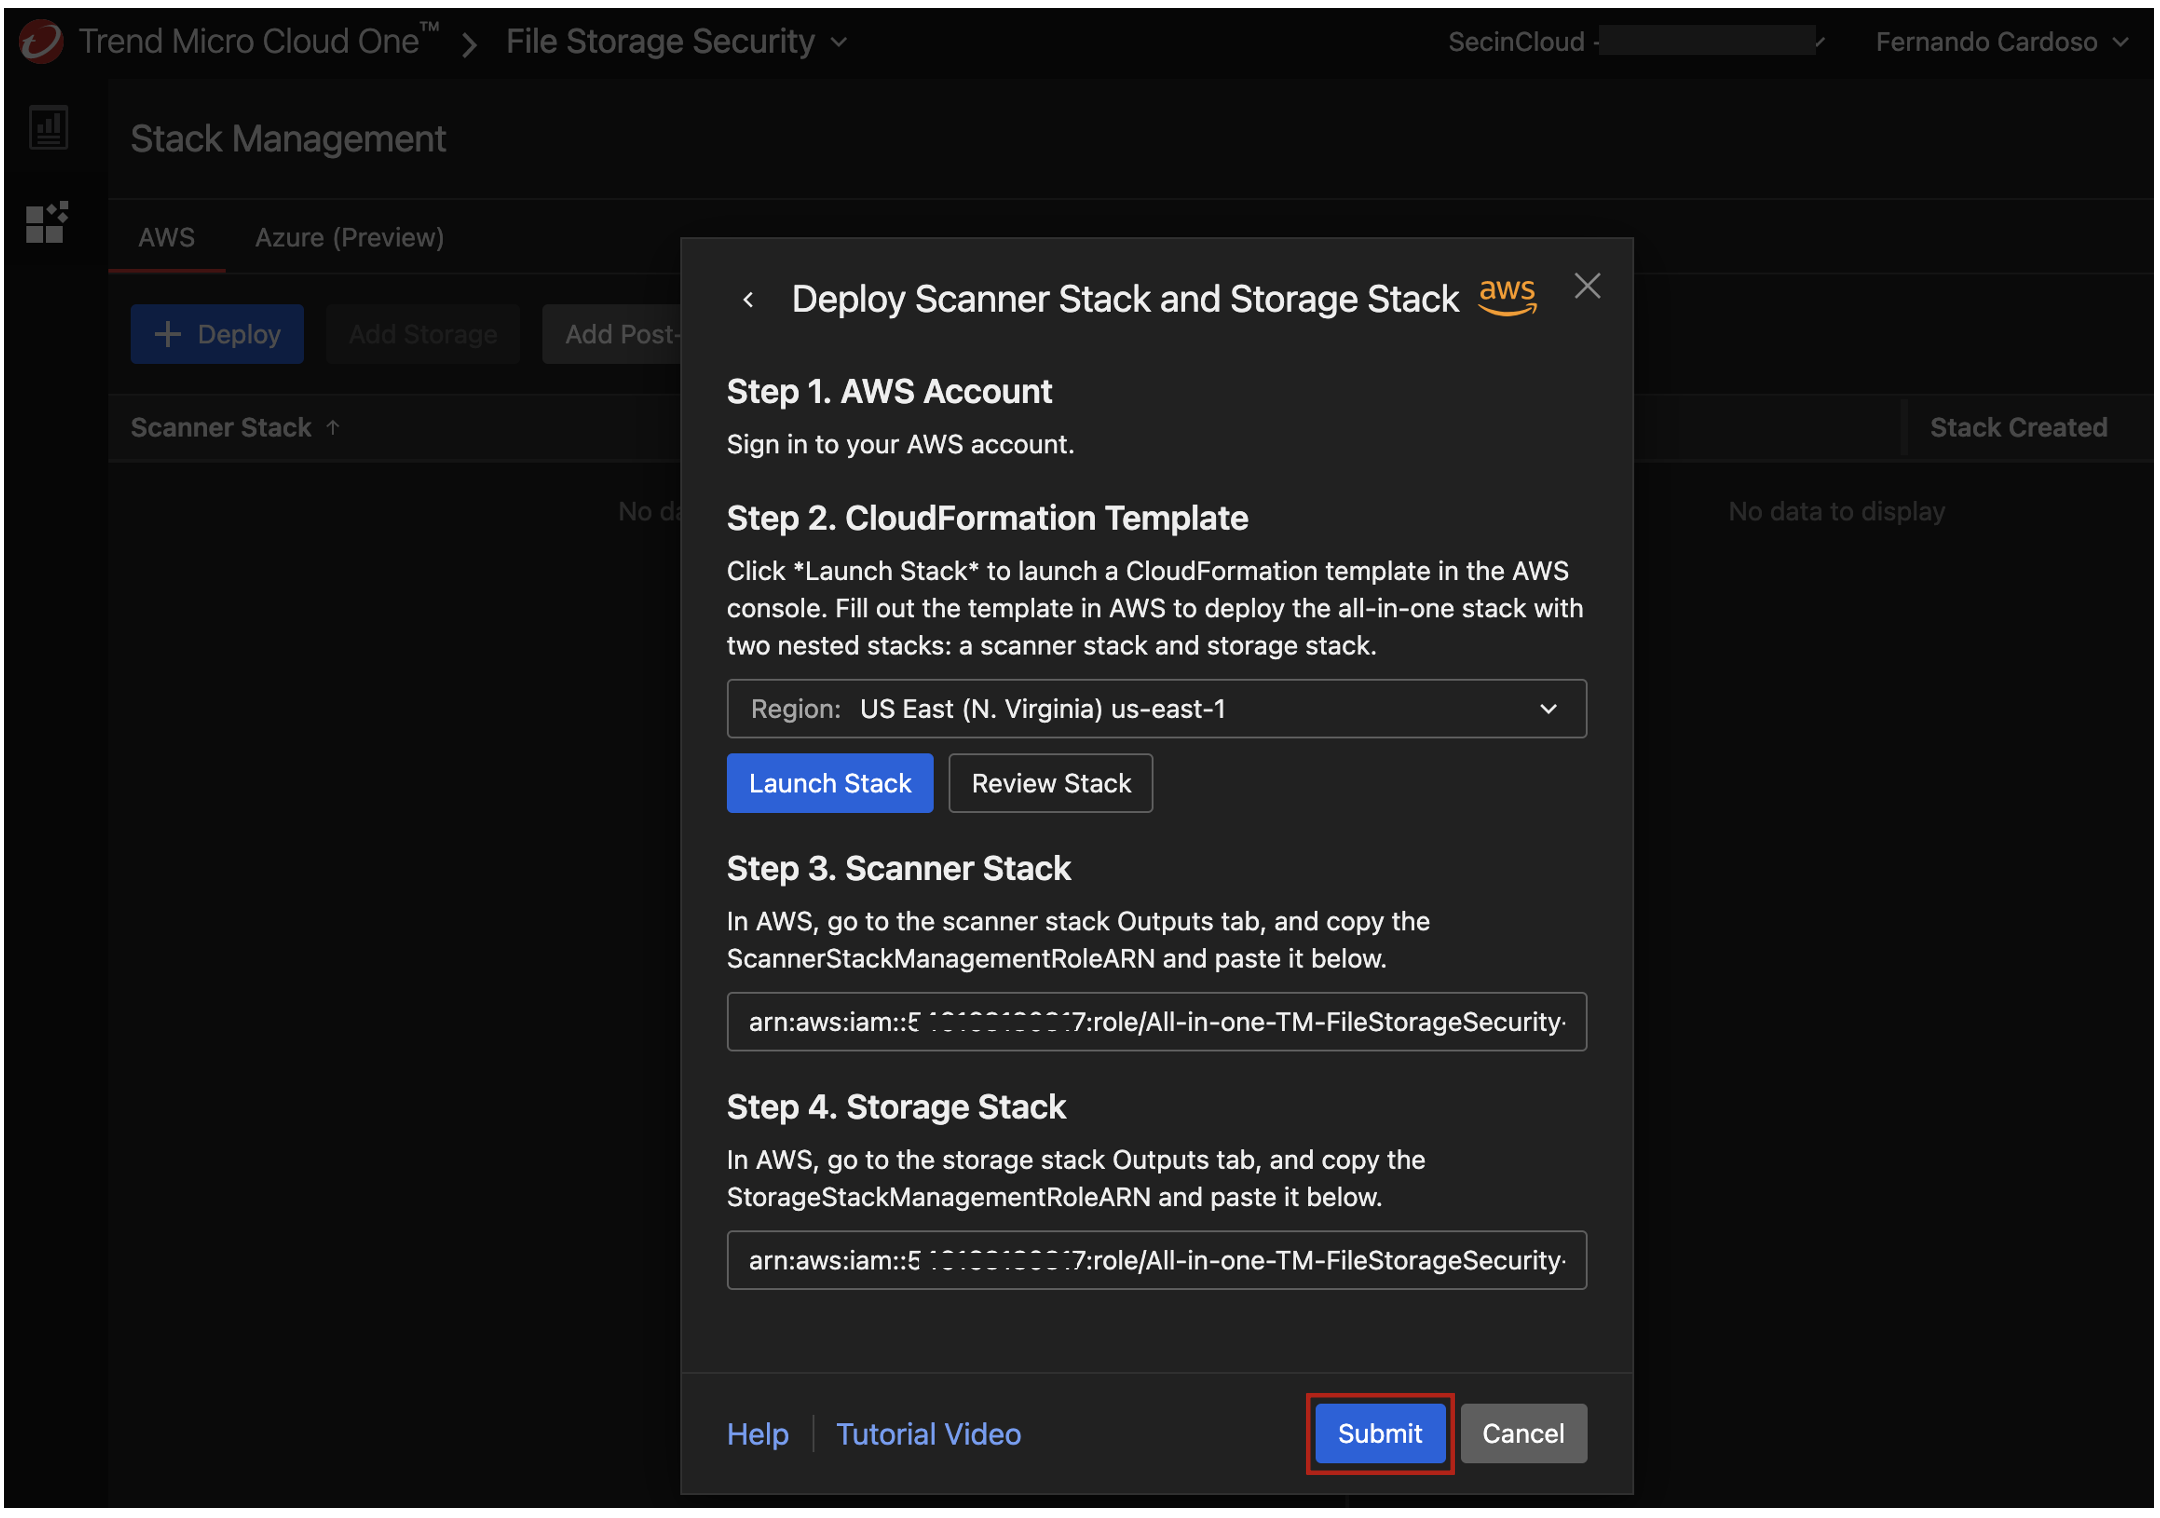The image size is (2160, 1518).
Task: Close the deploy dialog with X
Action: click(x=1587, y=286)
